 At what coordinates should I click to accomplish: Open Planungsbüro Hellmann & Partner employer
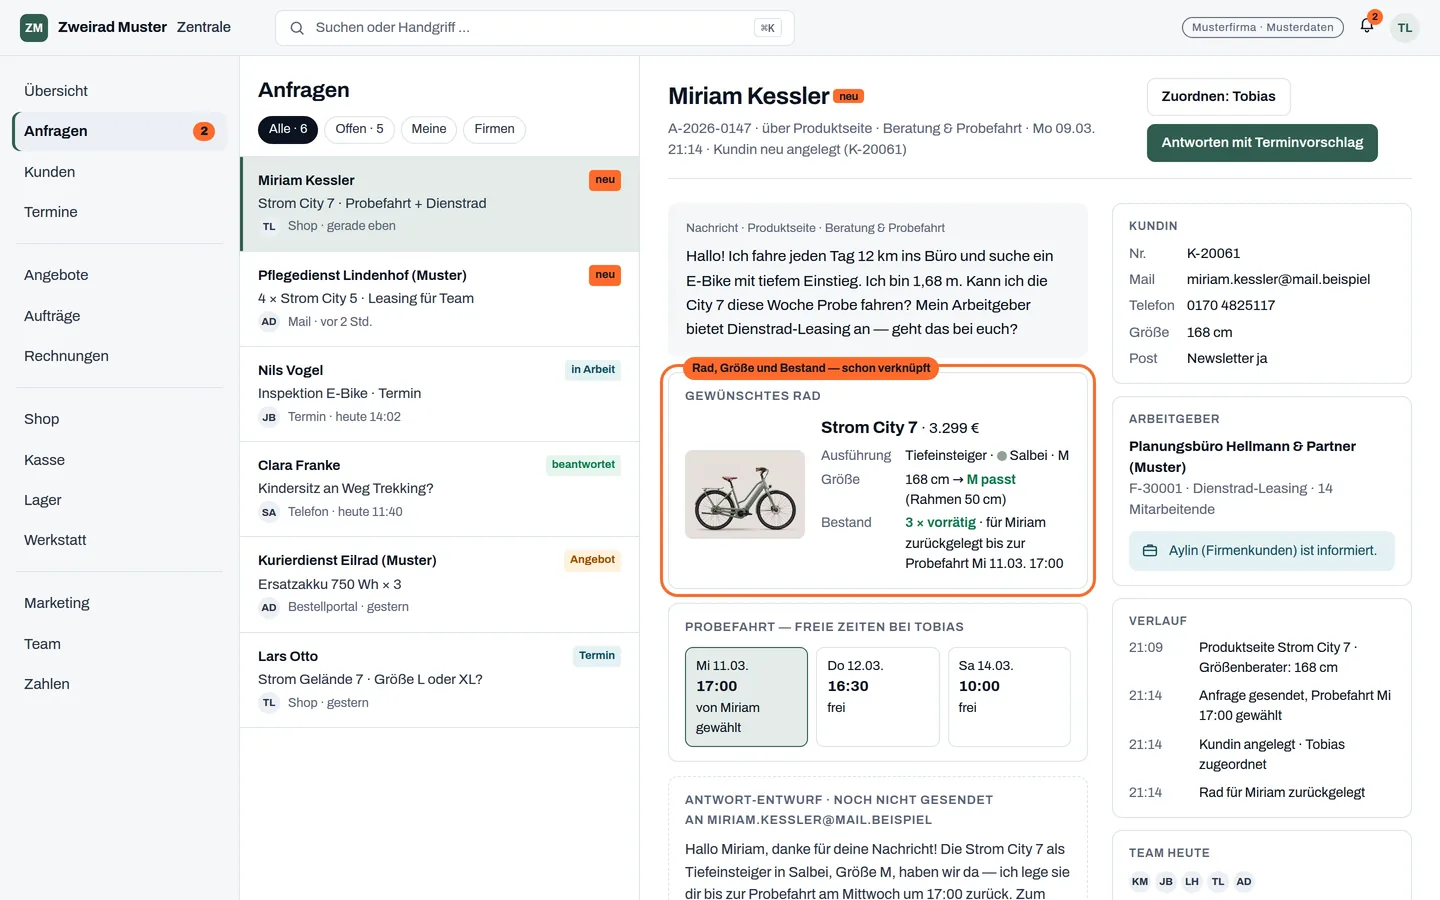(1242, 457)
